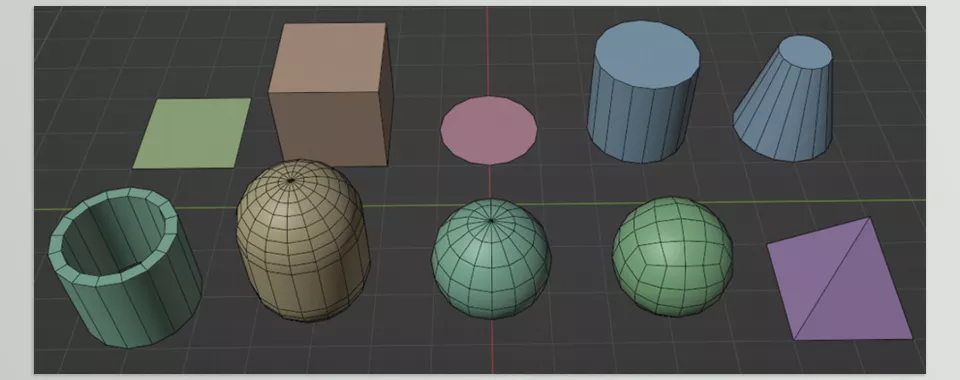Viewport: 960px width, 380px height.
Task: Select the tan capsule-shaped object
Action: click(x=303, y=240)
